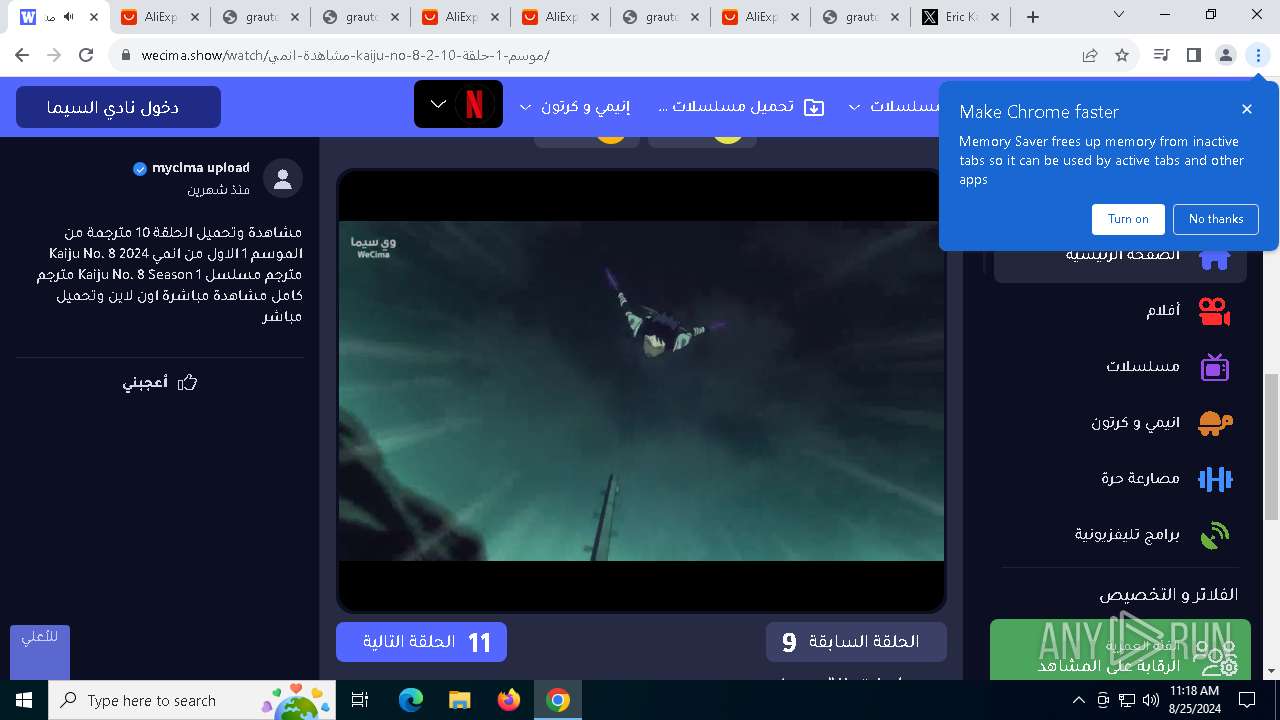Open the notification center icon
The width and height of the screenshot is (1280, 720).
[1247, 700]
